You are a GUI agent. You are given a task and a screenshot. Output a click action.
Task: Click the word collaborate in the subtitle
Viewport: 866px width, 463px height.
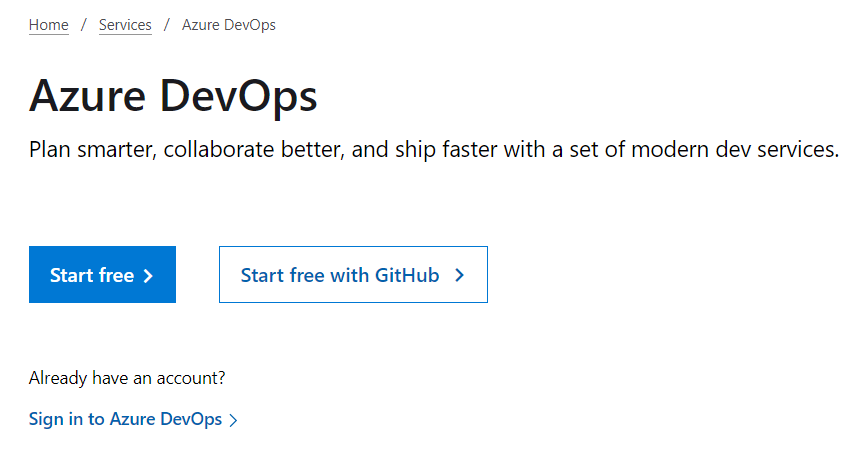(219, 150)
